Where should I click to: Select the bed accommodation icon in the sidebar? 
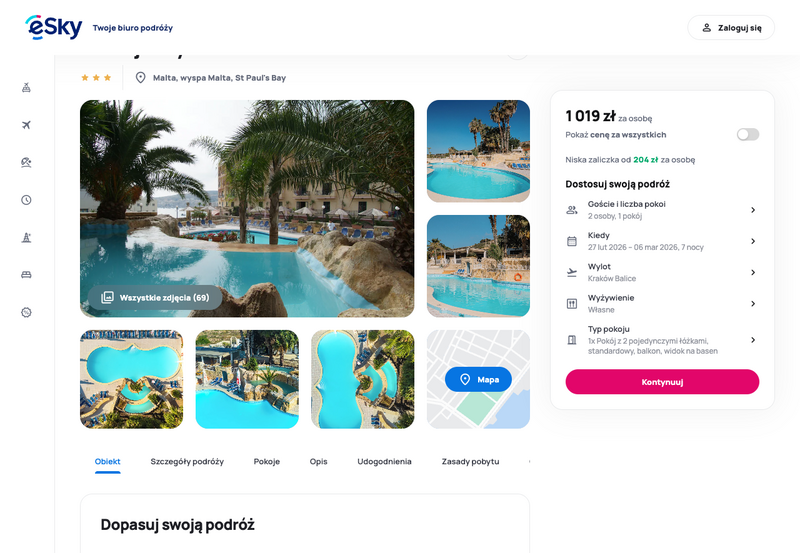pos(27,275)
